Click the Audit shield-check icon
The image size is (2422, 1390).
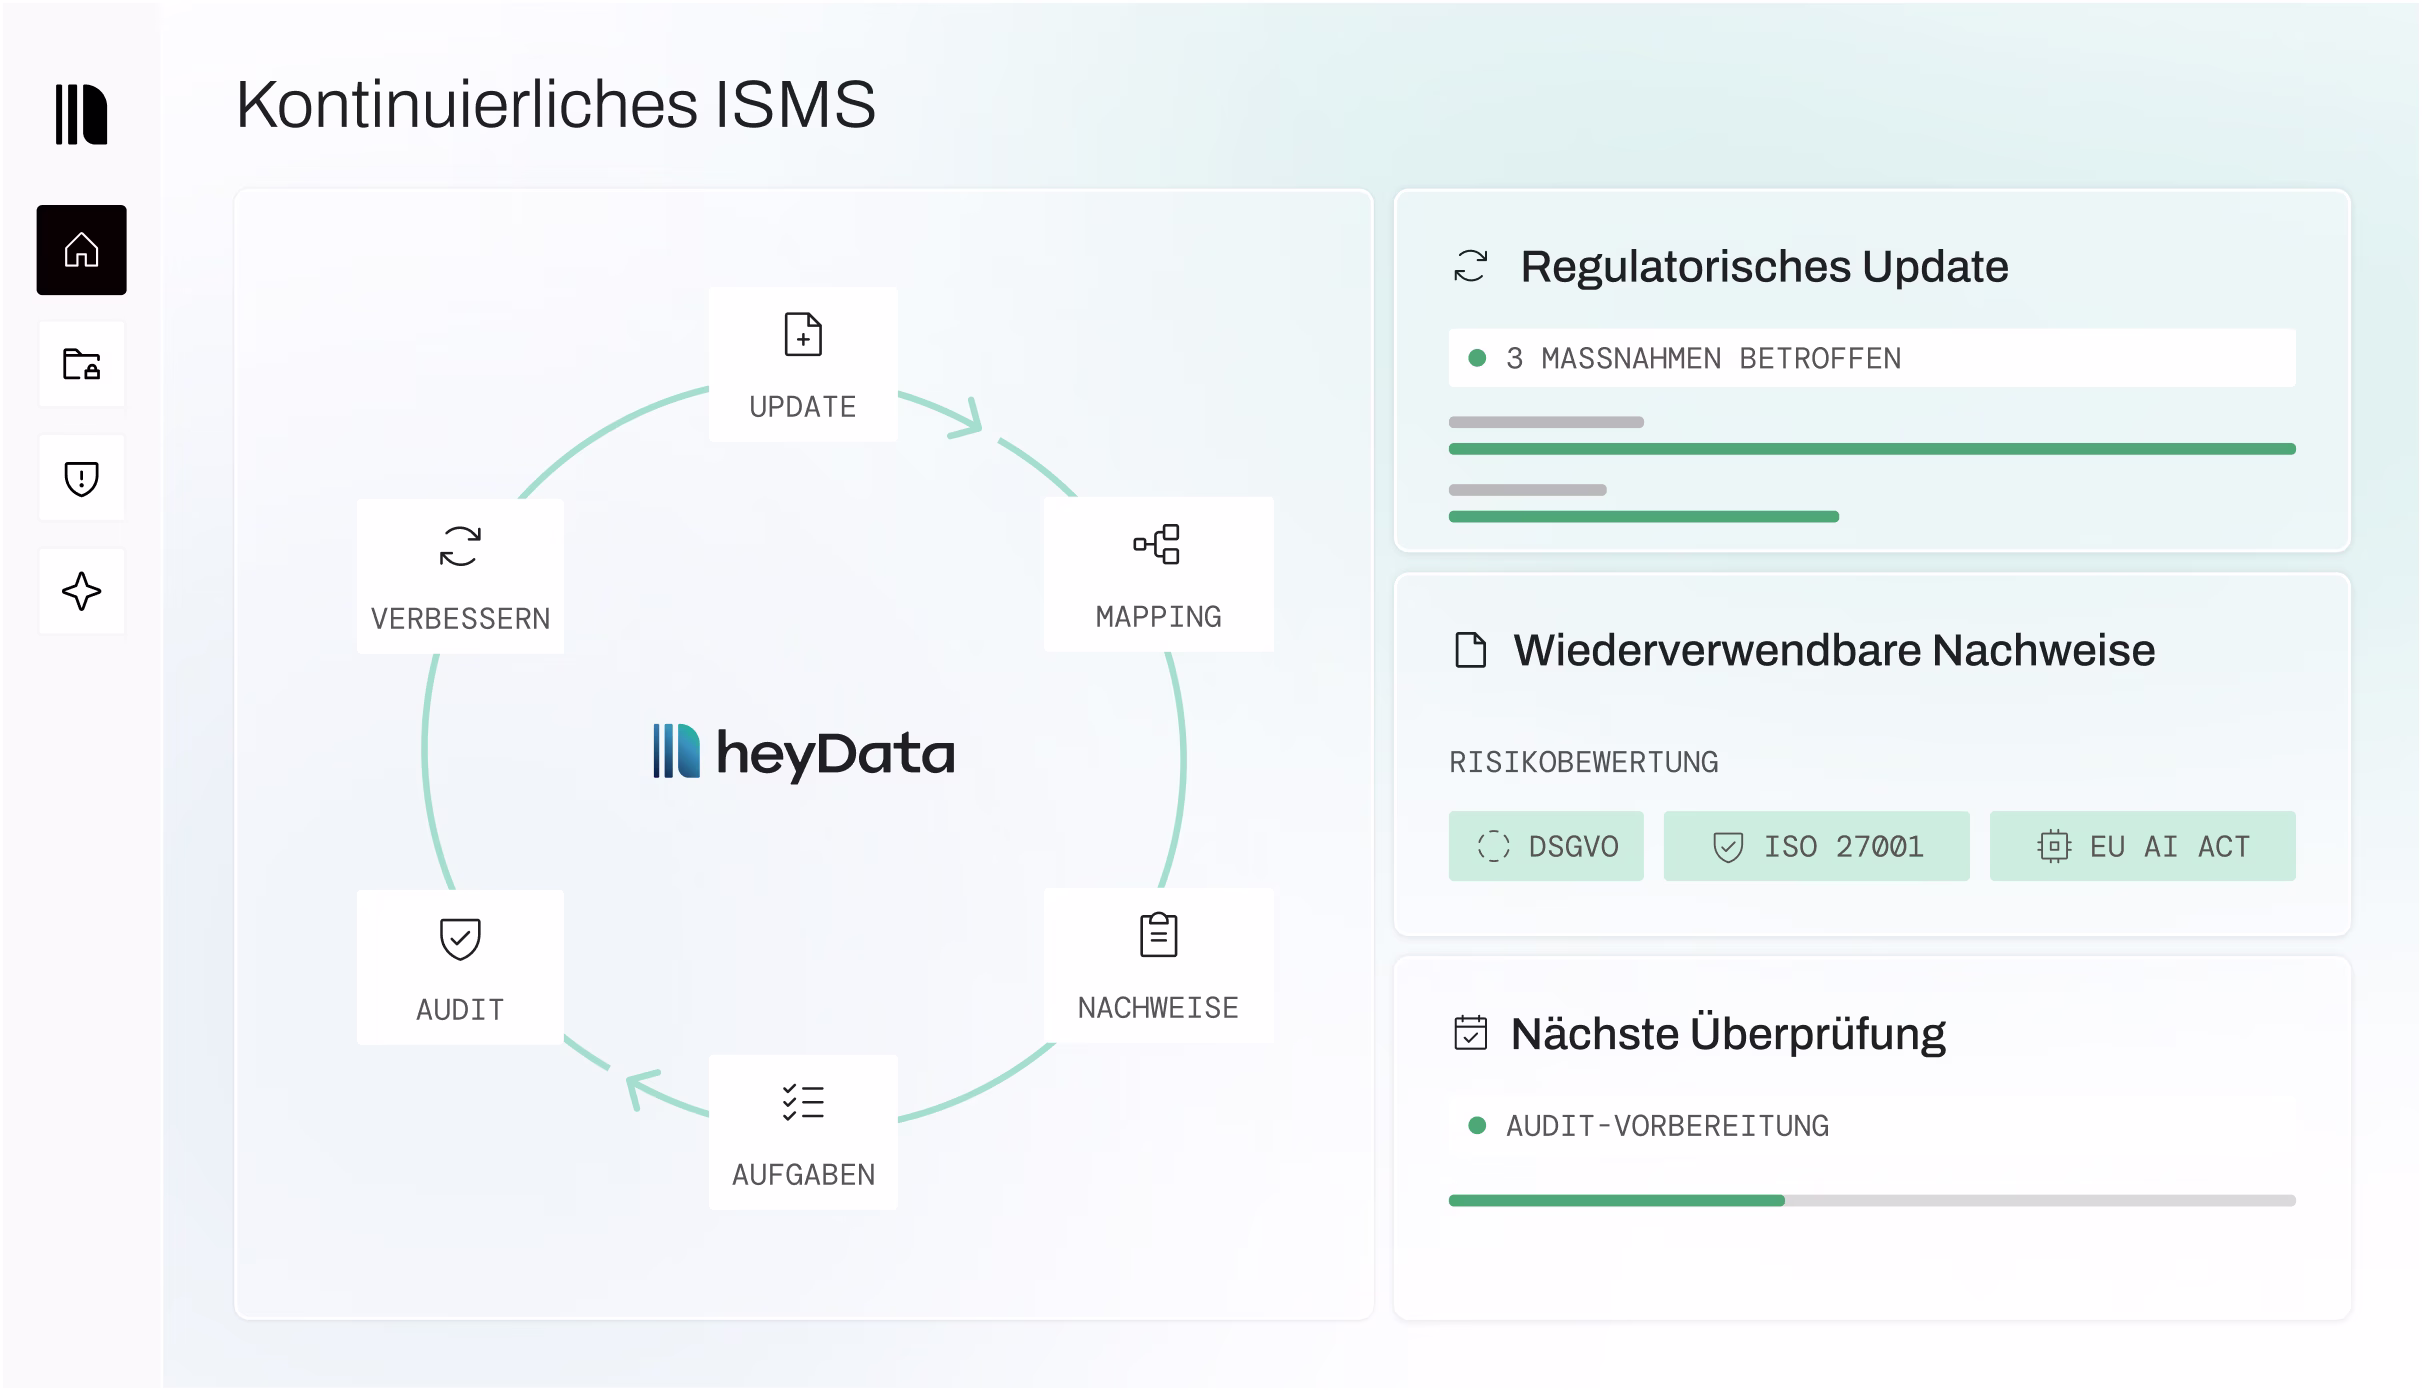pos(460,939)
